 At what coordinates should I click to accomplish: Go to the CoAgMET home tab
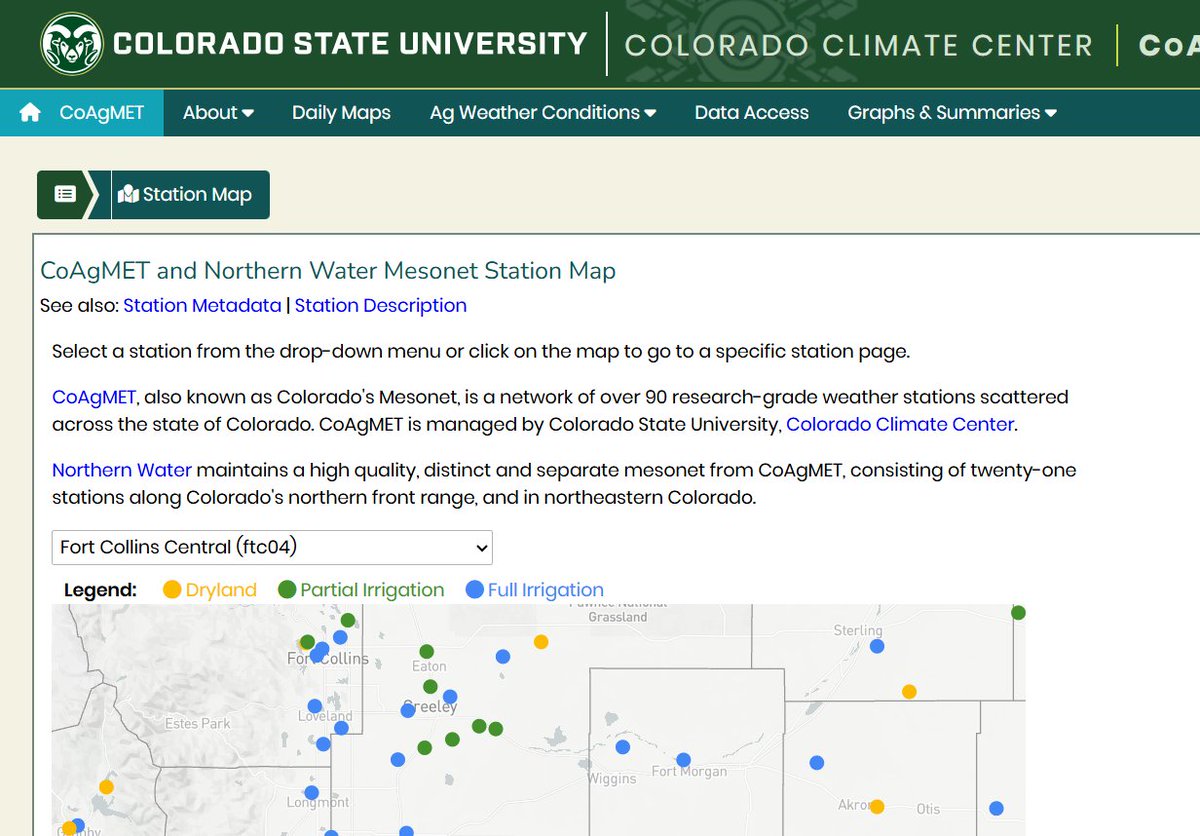pyautogui.click(x=82, y=113)
